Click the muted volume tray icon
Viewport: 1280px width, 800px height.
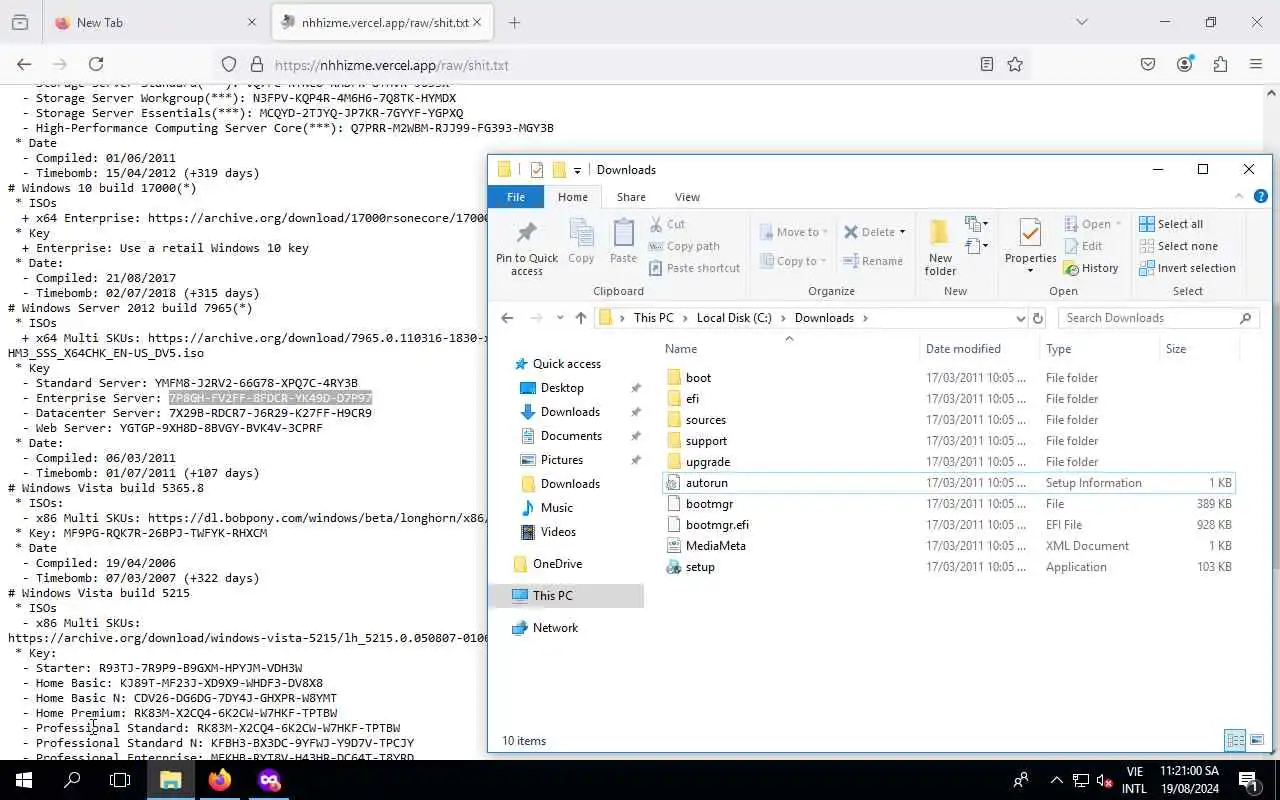(1105, 780)
